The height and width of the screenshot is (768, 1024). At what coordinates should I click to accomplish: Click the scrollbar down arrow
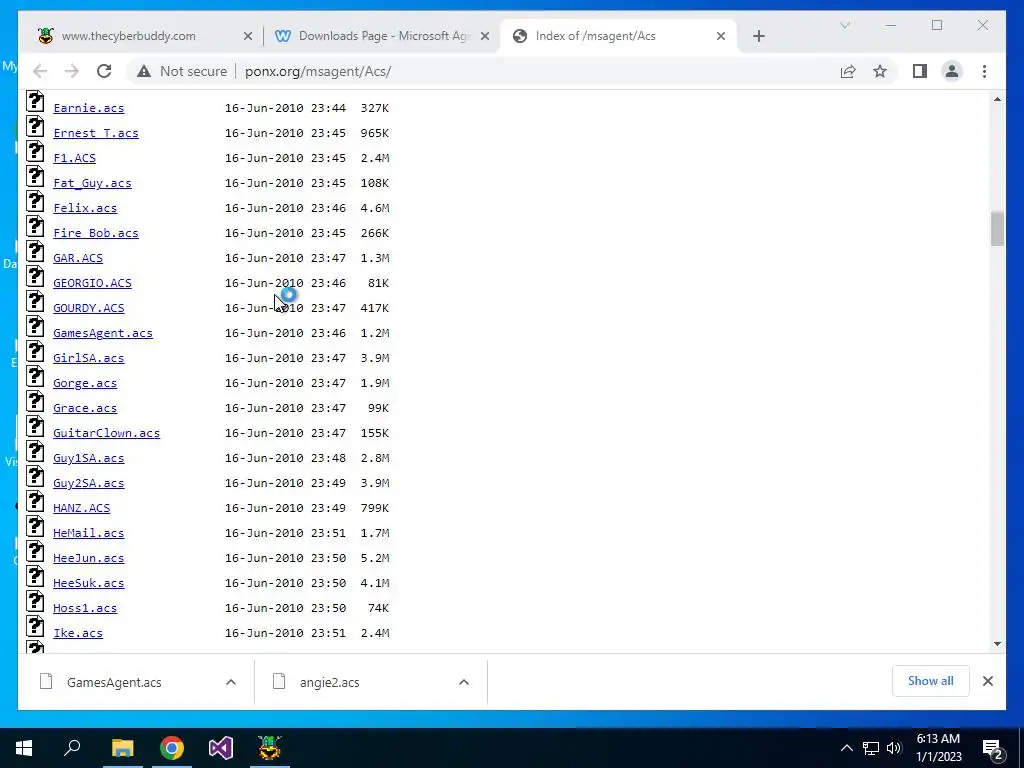pos(997,644)
